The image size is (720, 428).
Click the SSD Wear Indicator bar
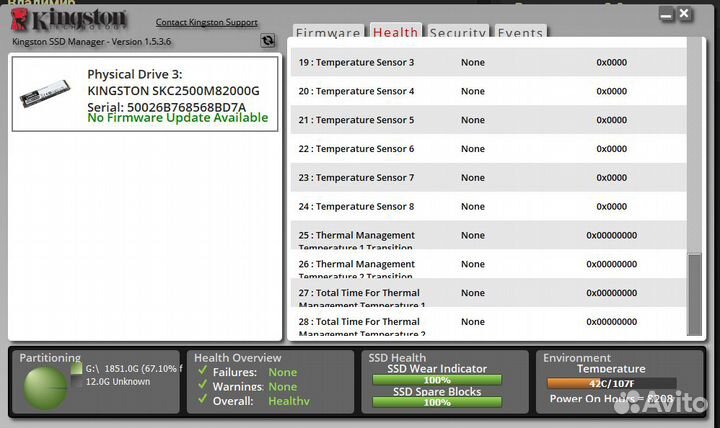(x=435, y=380)
